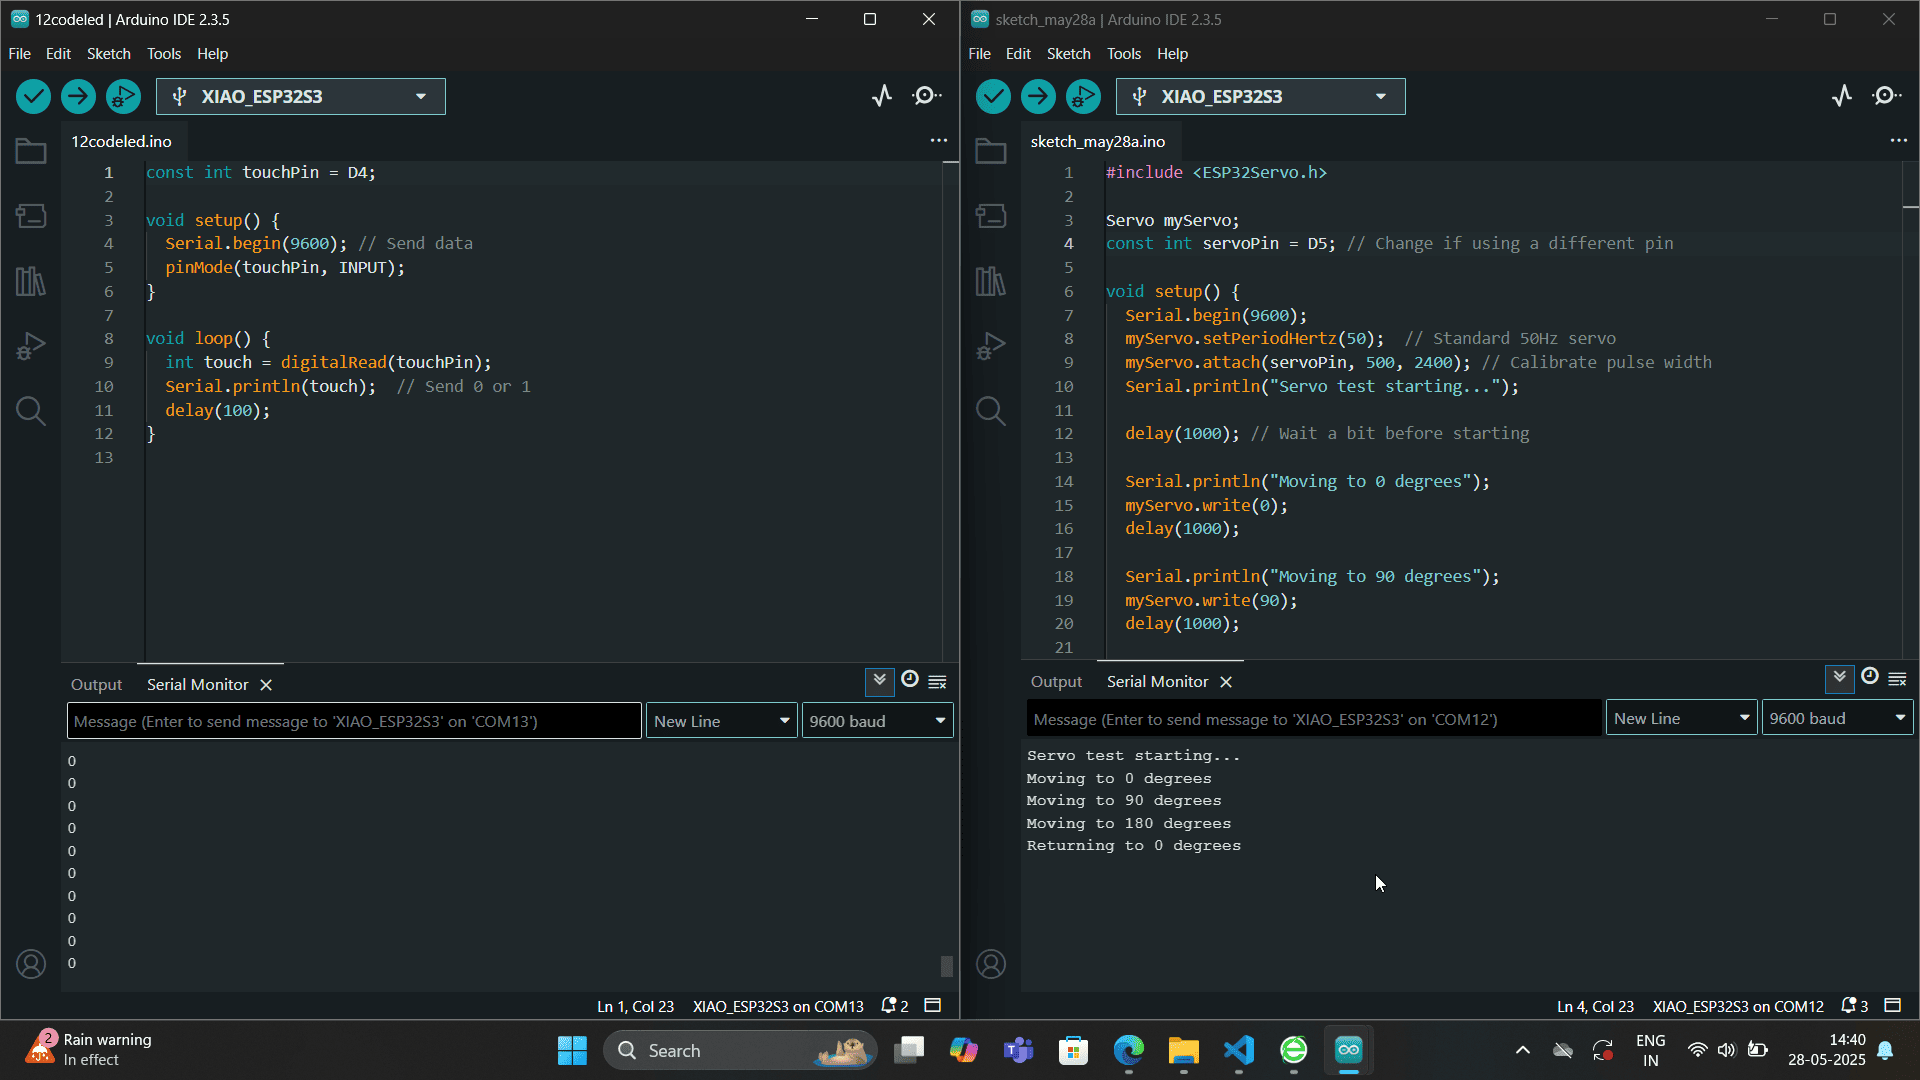
Task: Open notifications bell showing 3 in sketch_may28a
Action: tap(1854, 1006)
